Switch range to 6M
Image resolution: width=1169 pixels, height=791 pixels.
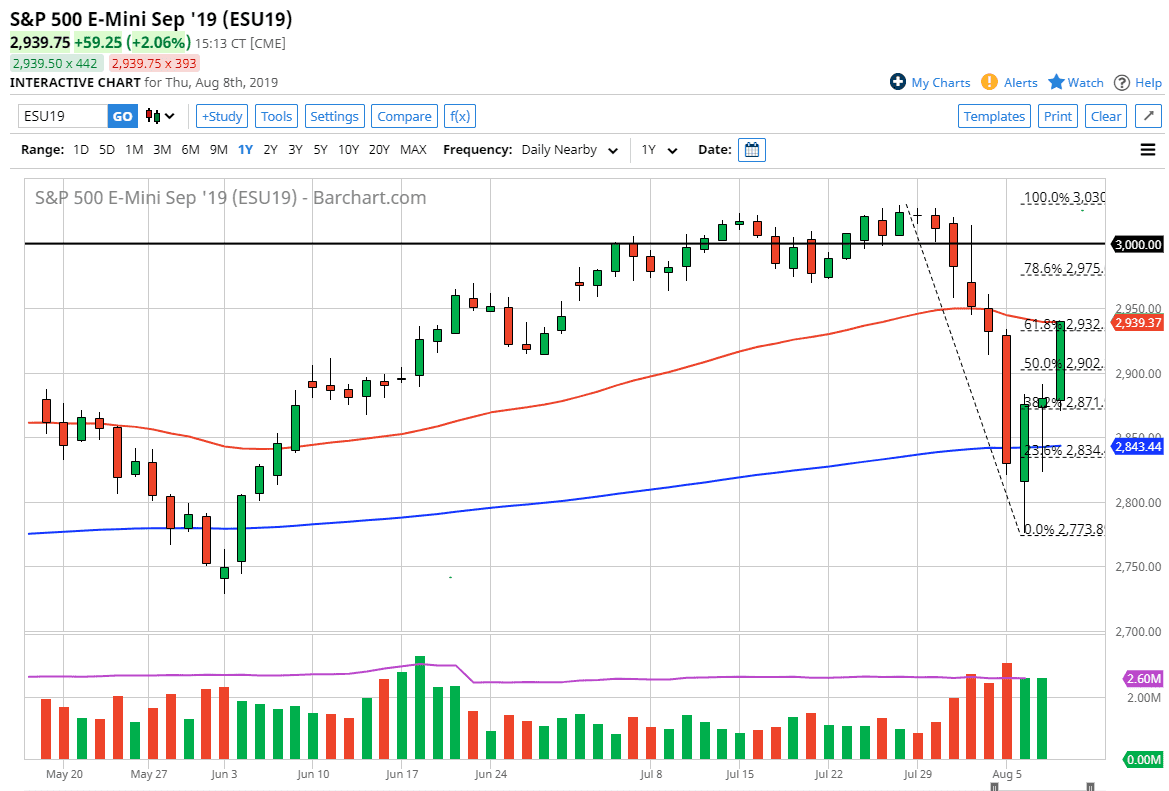190,149
